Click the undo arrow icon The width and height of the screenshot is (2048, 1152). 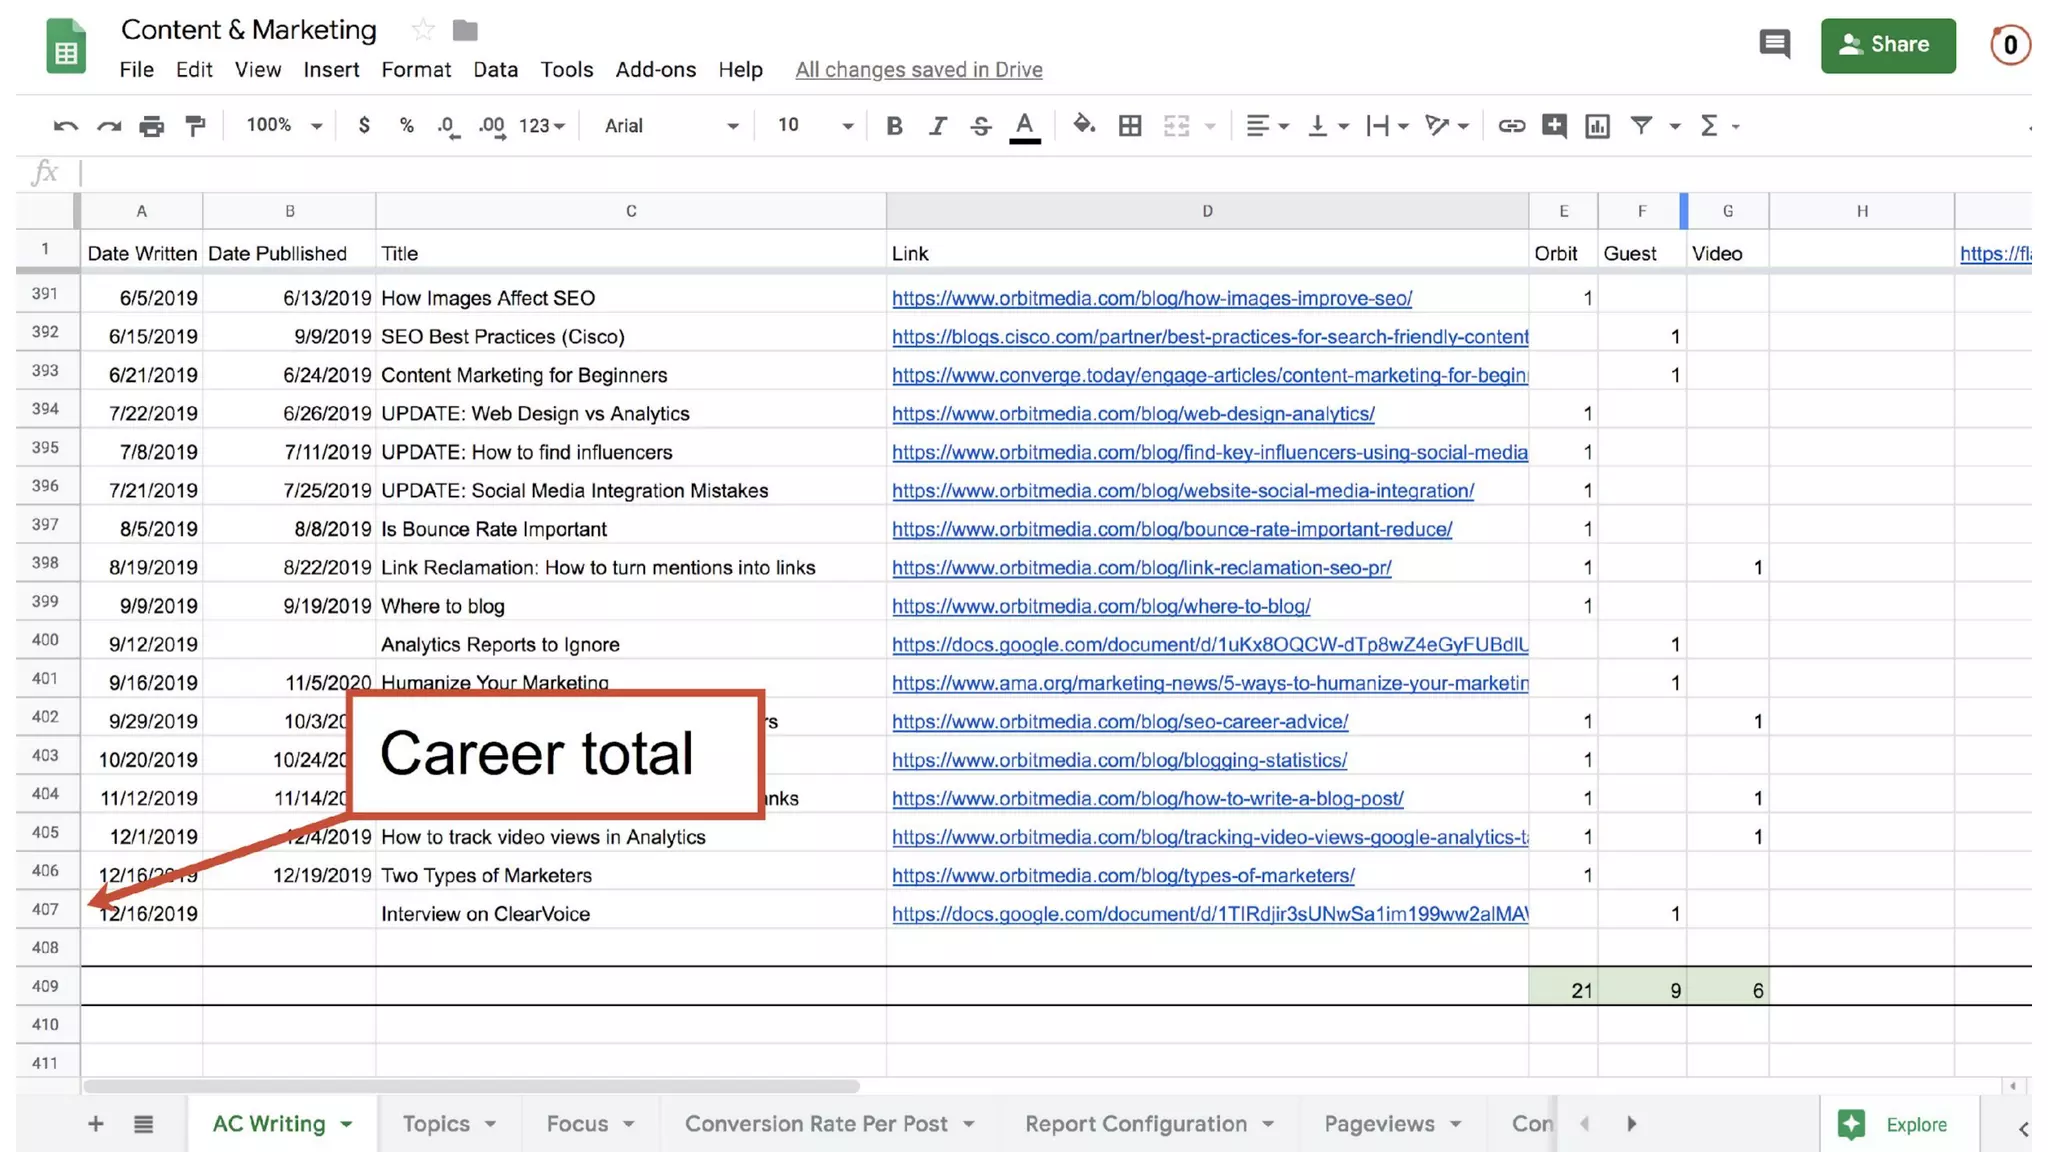tap(65, 126)
